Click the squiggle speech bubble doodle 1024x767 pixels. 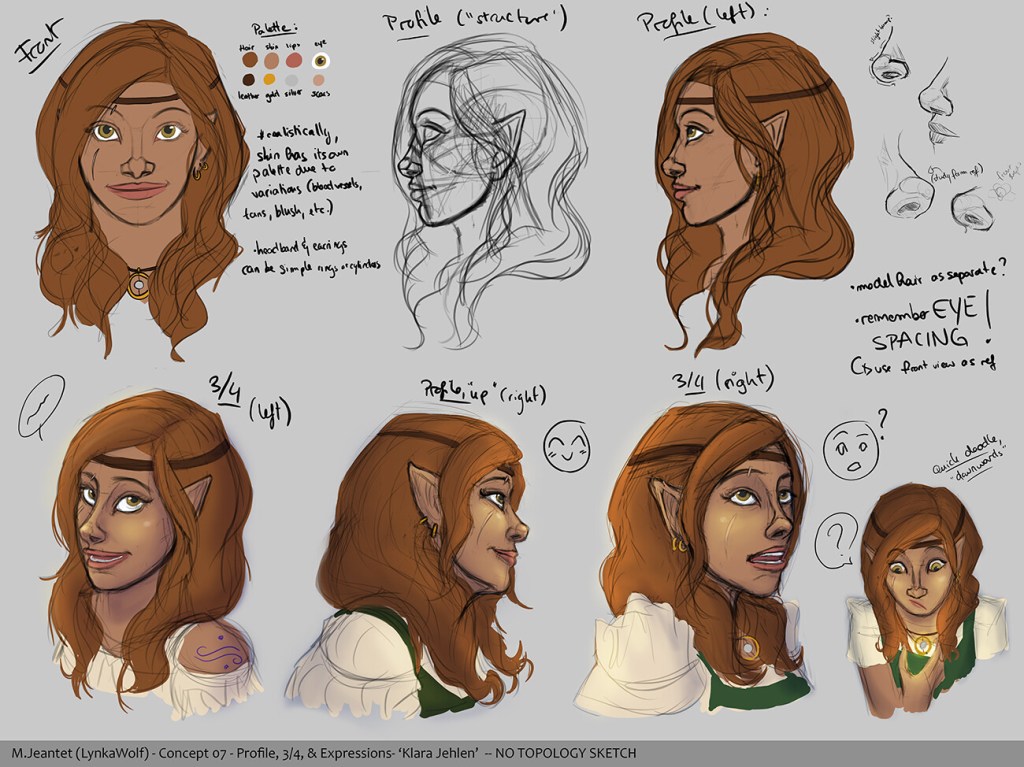pyautogui.click(x=41, y=407)
